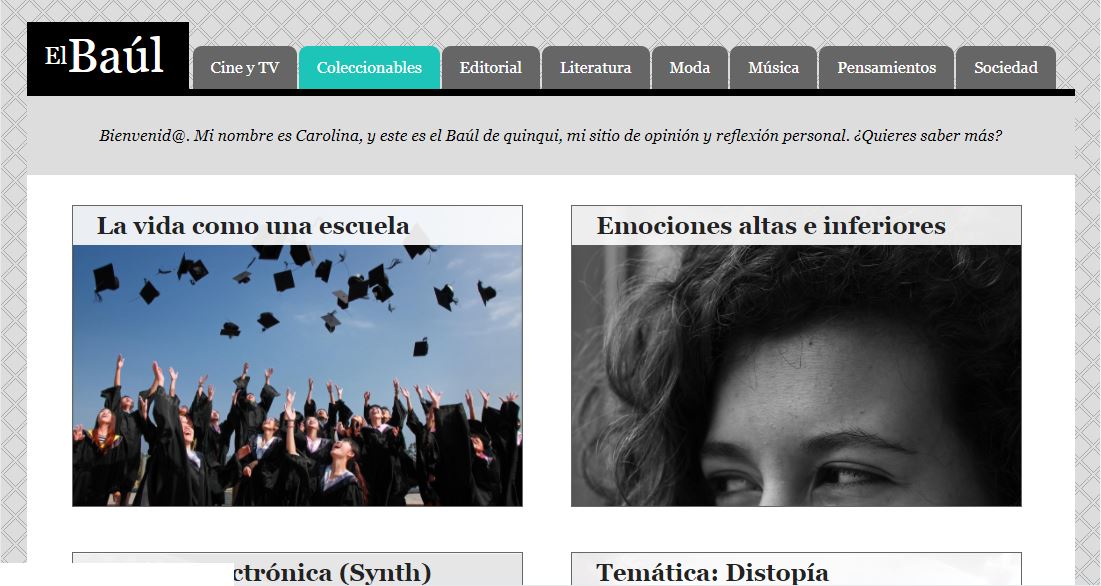
Task: Open the Emociones altas e inferiores headline
Action: [771, 226]
